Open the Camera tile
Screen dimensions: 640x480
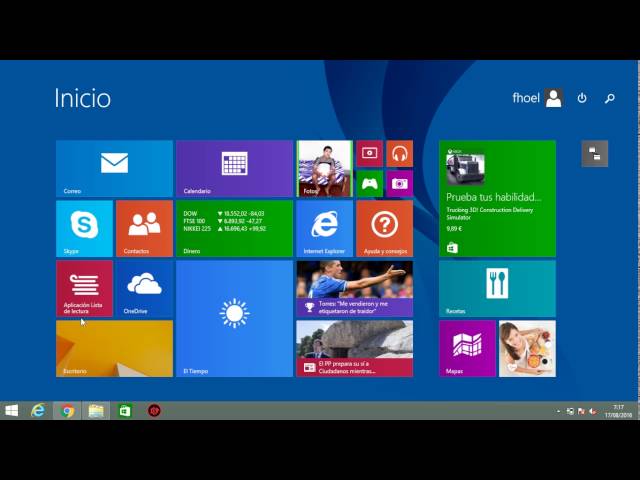pyautogui.click(x=400, y=184)
